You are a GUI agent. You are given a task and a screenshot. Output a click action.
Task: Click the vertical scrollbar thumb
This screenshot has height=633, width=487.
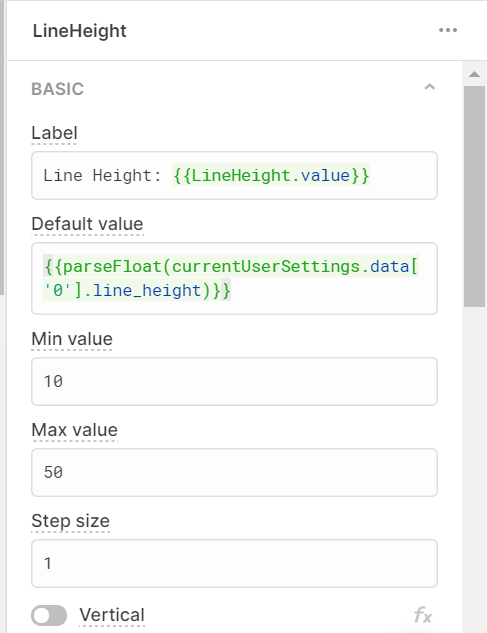[474, 196]
